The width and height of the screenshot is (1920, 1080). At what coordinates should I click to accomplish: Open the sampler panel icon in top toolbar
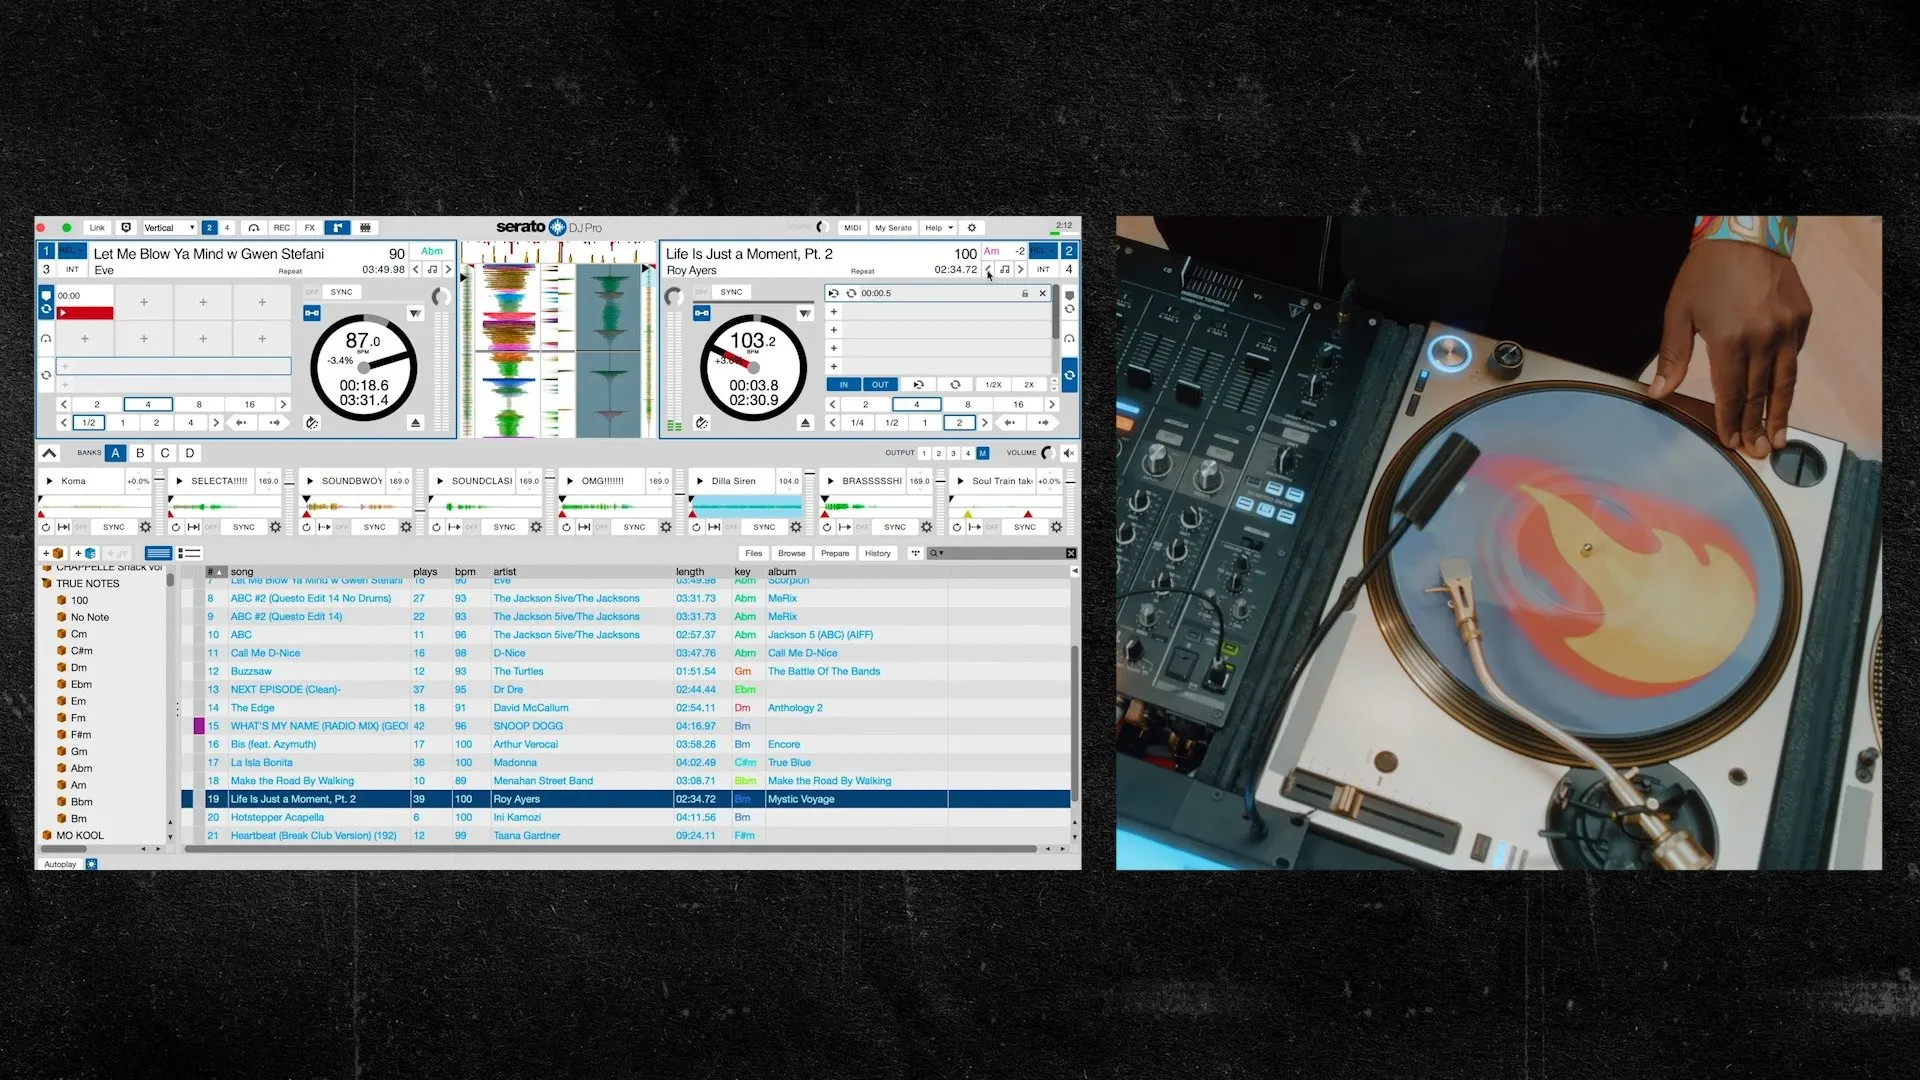[338, 228]
